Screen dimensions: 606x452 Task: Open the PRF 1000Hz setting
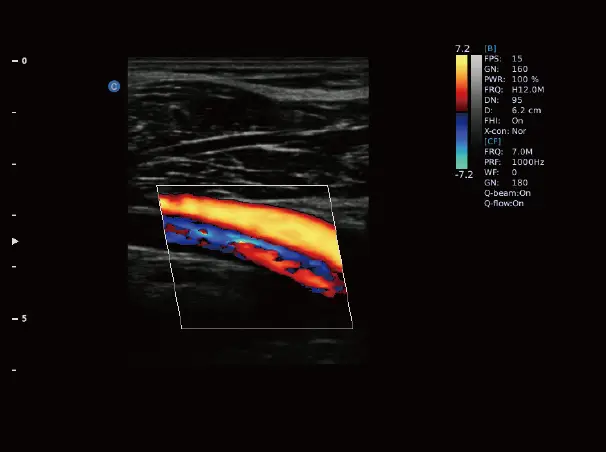coord(512,162)
